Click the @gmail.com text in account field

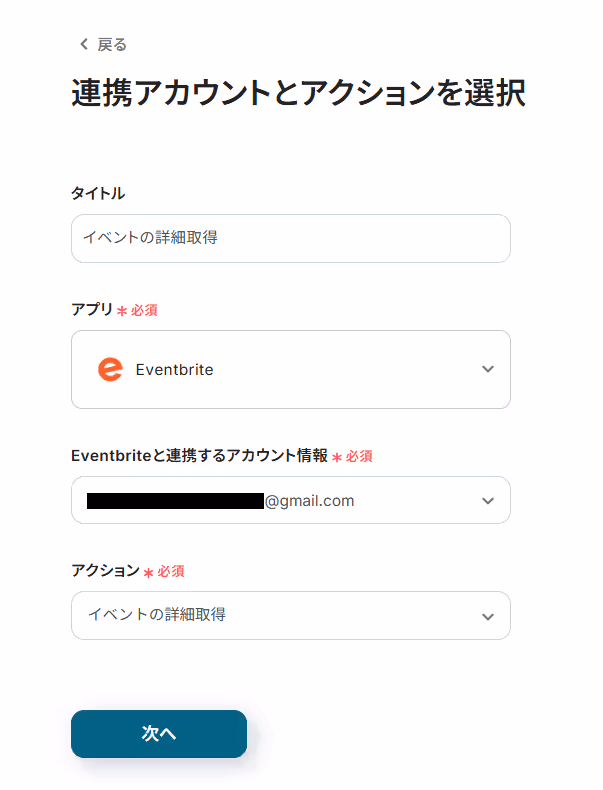(x=309, y=501)
